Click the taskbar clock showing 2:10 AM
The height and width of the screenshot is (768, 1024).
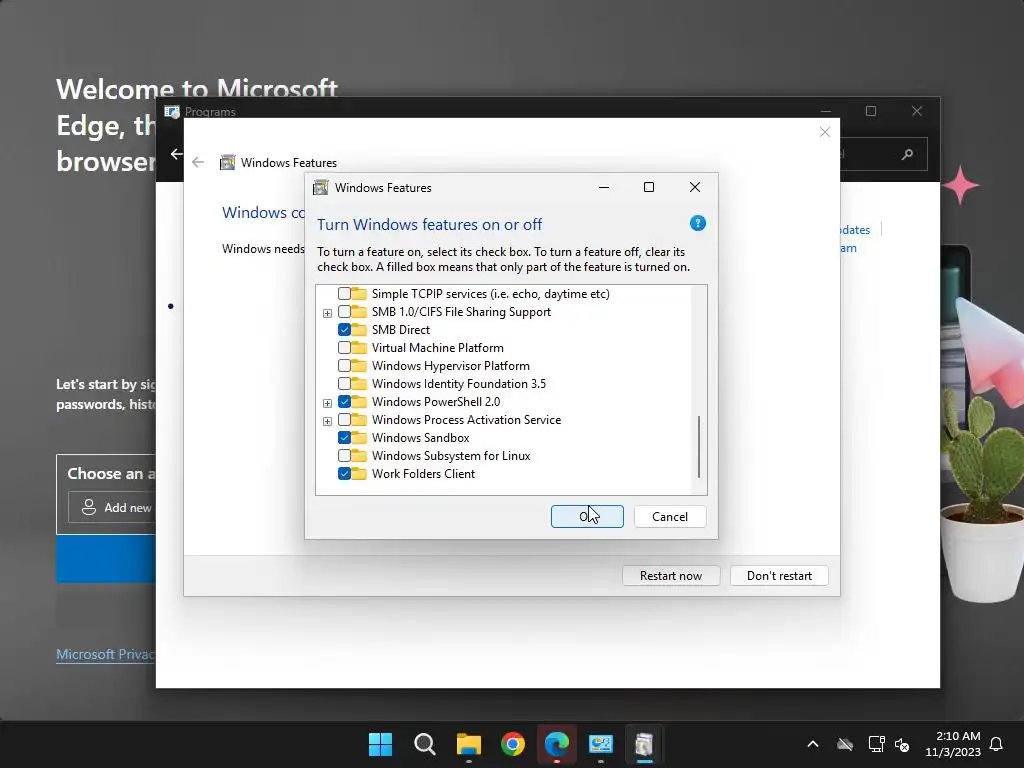click(953, 744)
